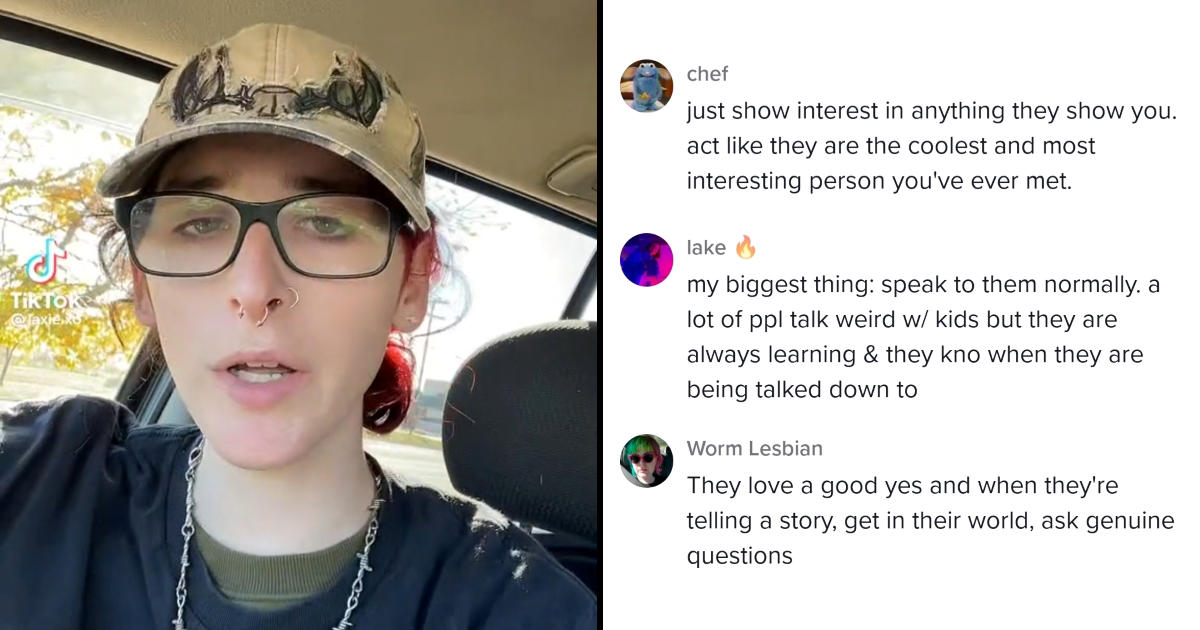
Task: Open chef's blue creature profile picture
Action: point(646,86)
